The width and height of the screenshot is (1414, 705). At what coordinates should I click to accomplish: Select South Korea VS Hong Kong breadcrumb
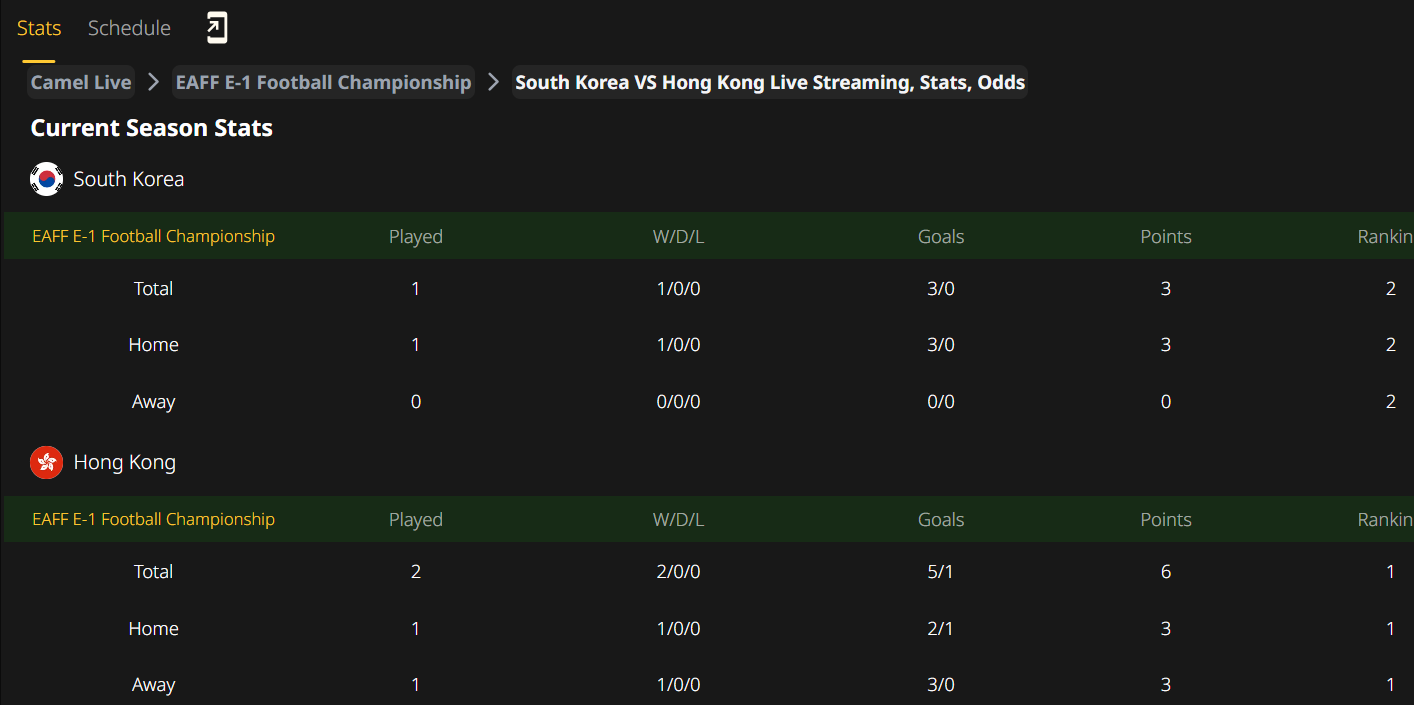770,82
